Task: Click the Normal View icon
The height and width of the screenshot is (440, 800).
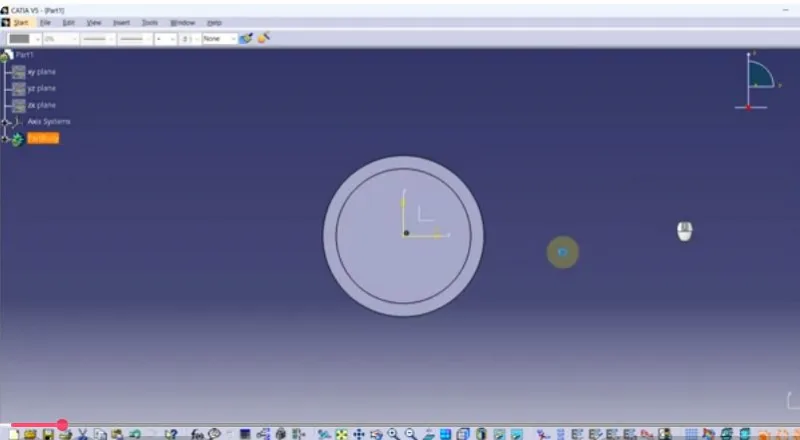Action: [428, 434]
